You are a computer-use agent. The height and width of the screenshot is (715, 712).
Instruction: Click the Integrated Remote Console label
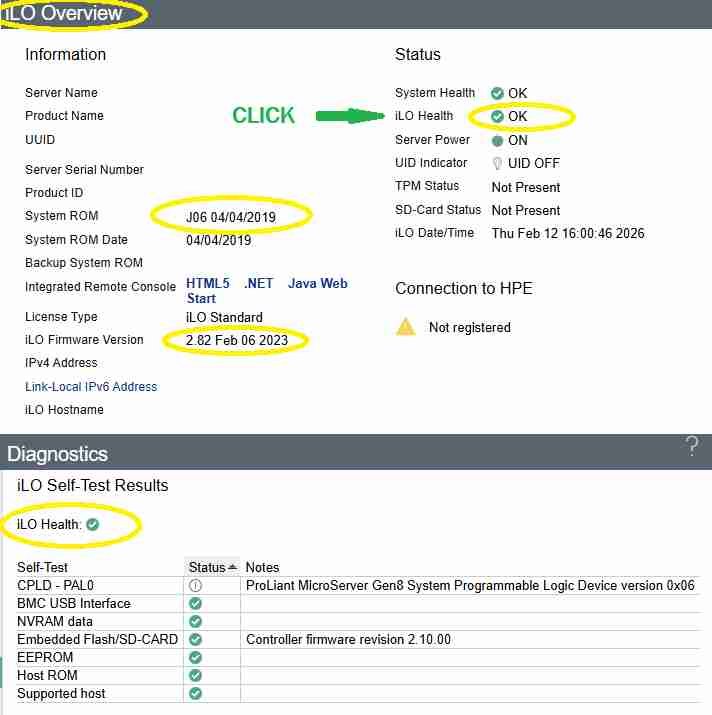coord(100,287)
